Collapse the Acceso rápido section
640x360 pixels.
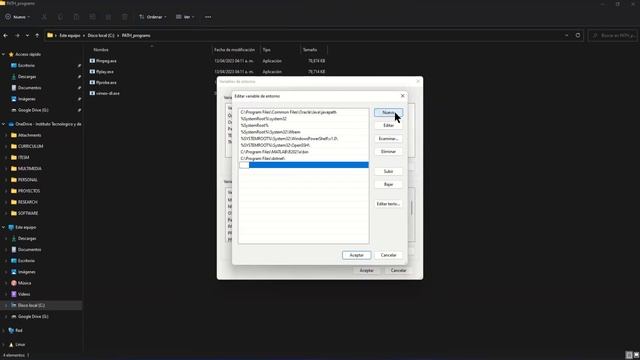pyautogui.click(x=4, y=54)
